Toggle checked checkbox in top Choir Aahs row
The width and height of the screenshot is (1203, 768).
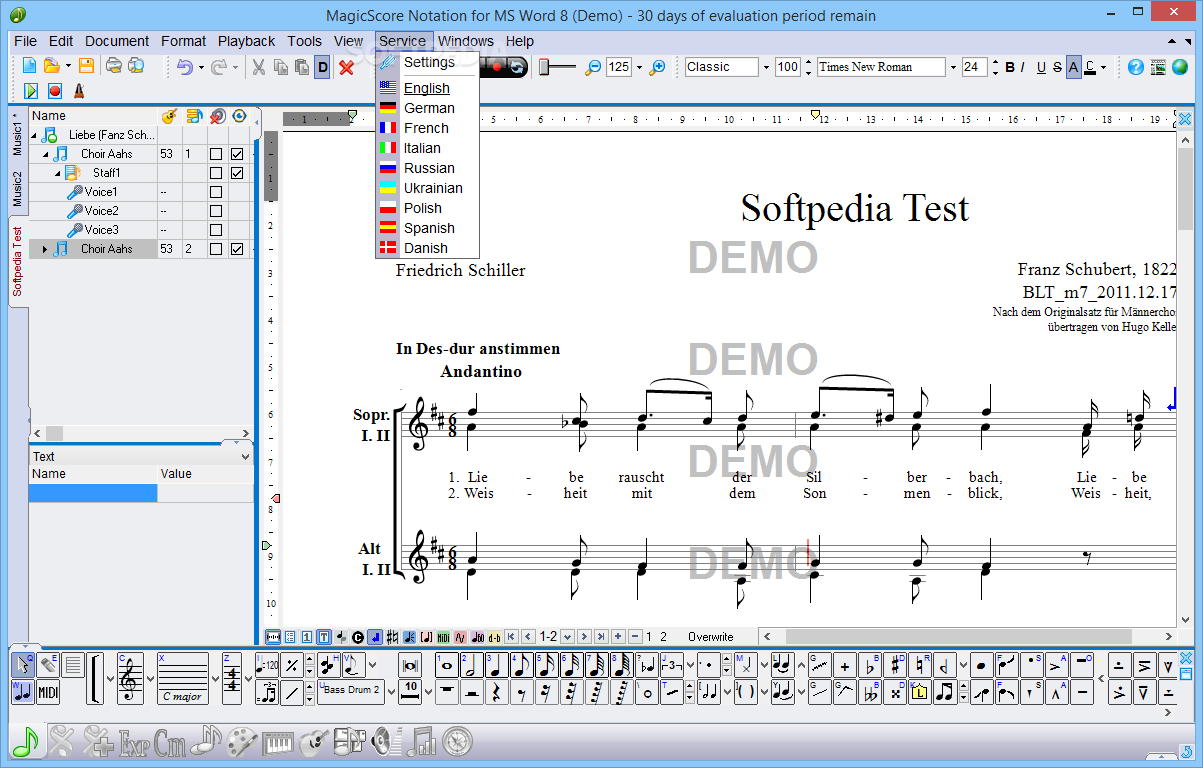[x=237, y=154]
